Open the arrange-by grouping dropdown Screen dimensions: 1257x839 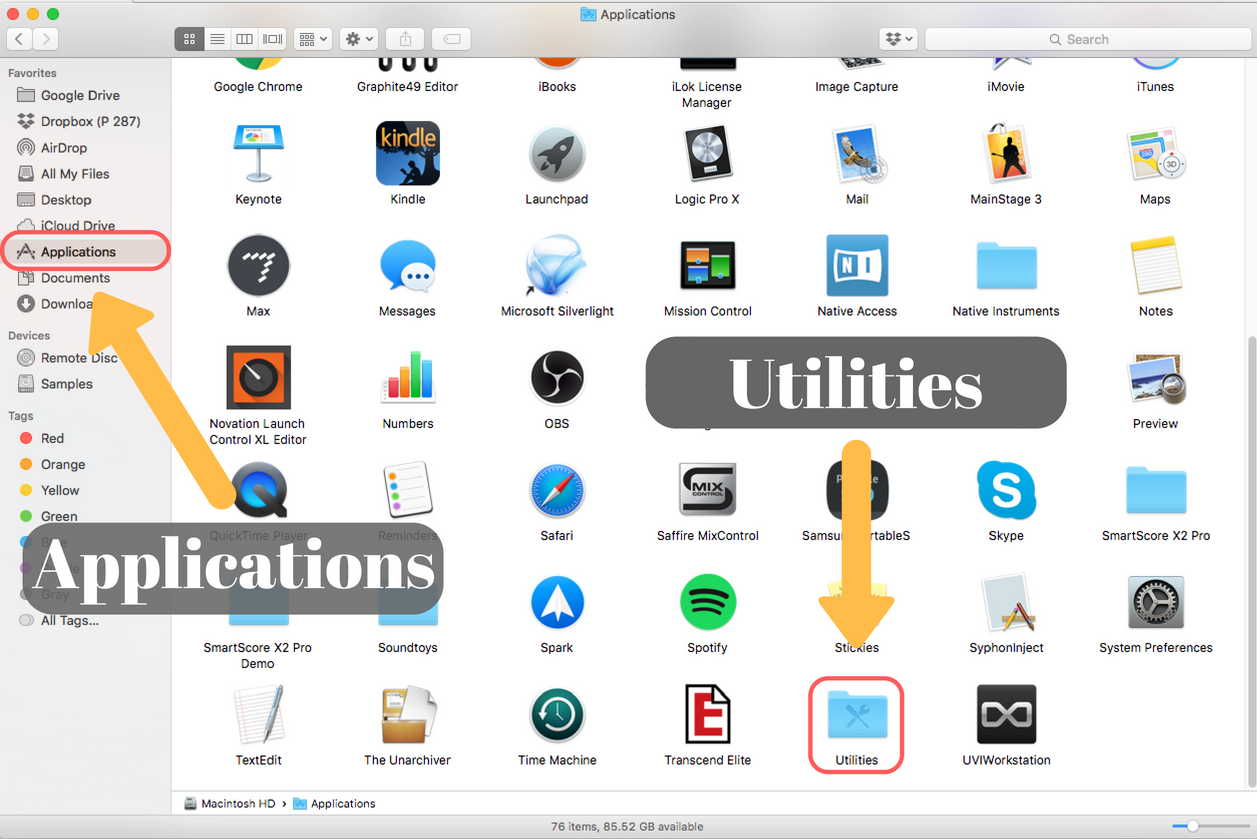click(313, 39)
